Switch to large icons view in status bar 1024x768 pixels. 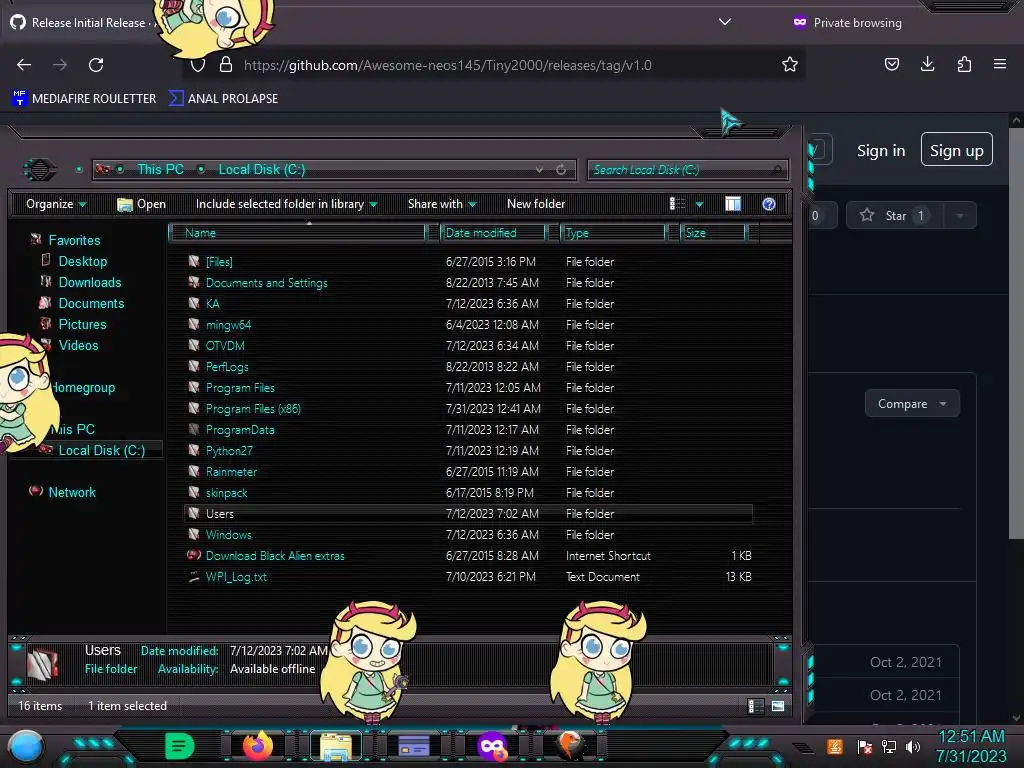(777, 706)
